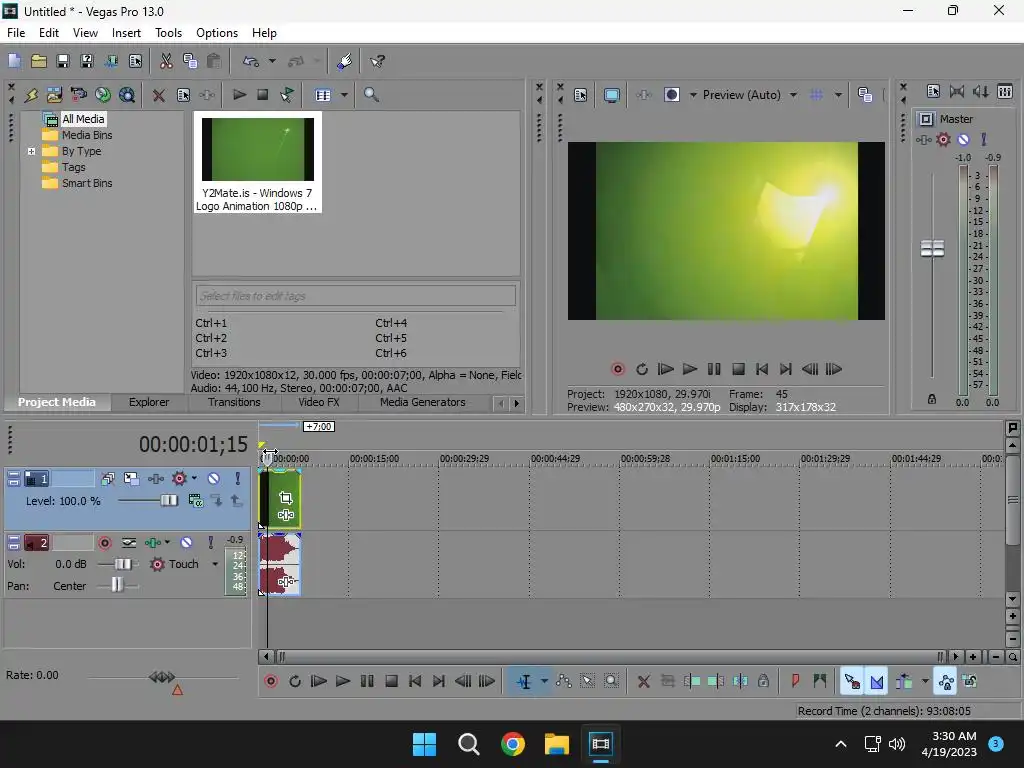Image resolution: width=1024 pixels, height=768 pixels.
Task: Open the Insert menu
Action: [x=126, y=33]
